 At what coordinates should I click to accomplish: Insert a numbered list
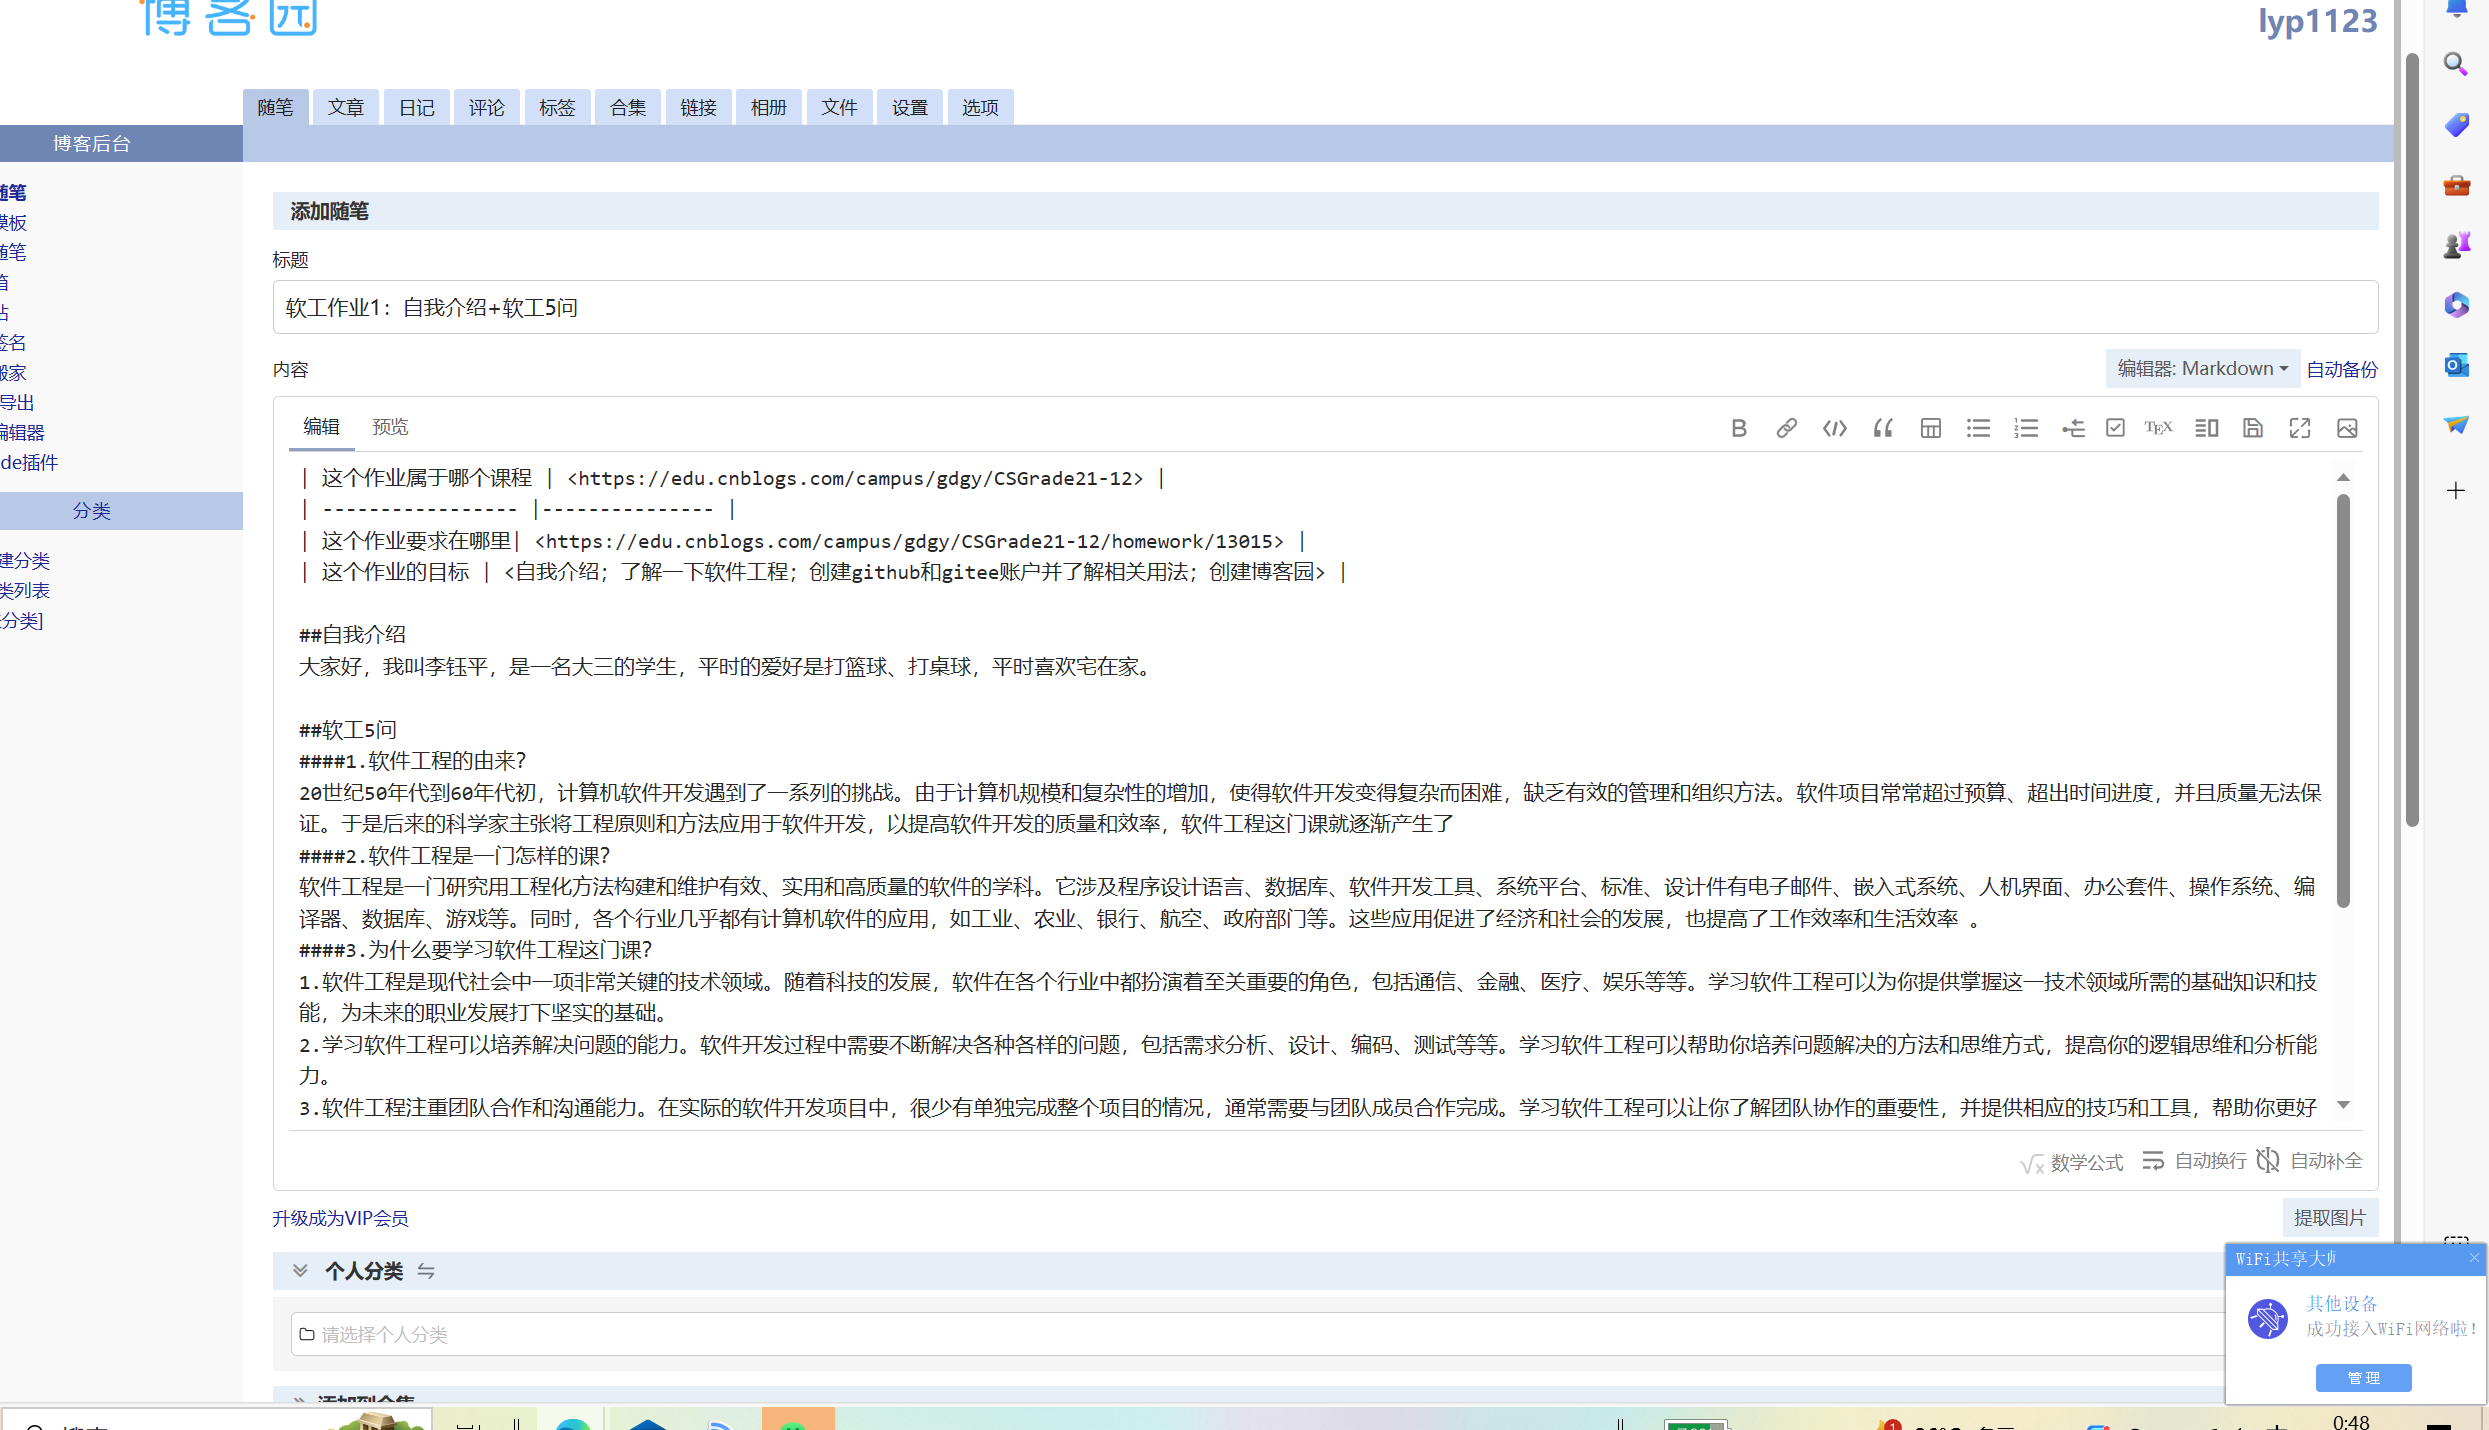(2025, 428)
